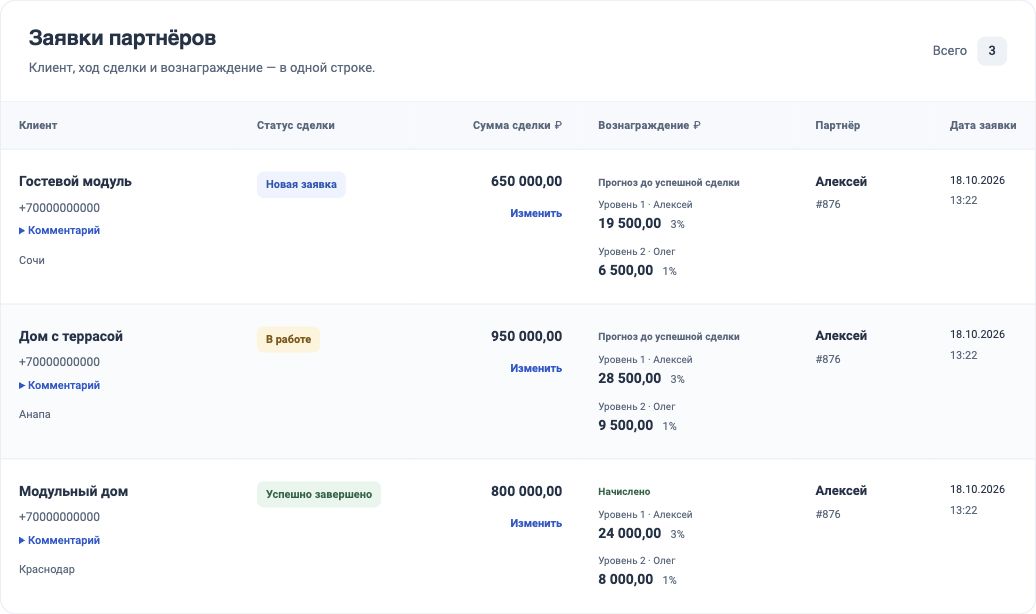Screen dimensions: 1036x614
Task: Click the Всего label
Action: [949, 51]
